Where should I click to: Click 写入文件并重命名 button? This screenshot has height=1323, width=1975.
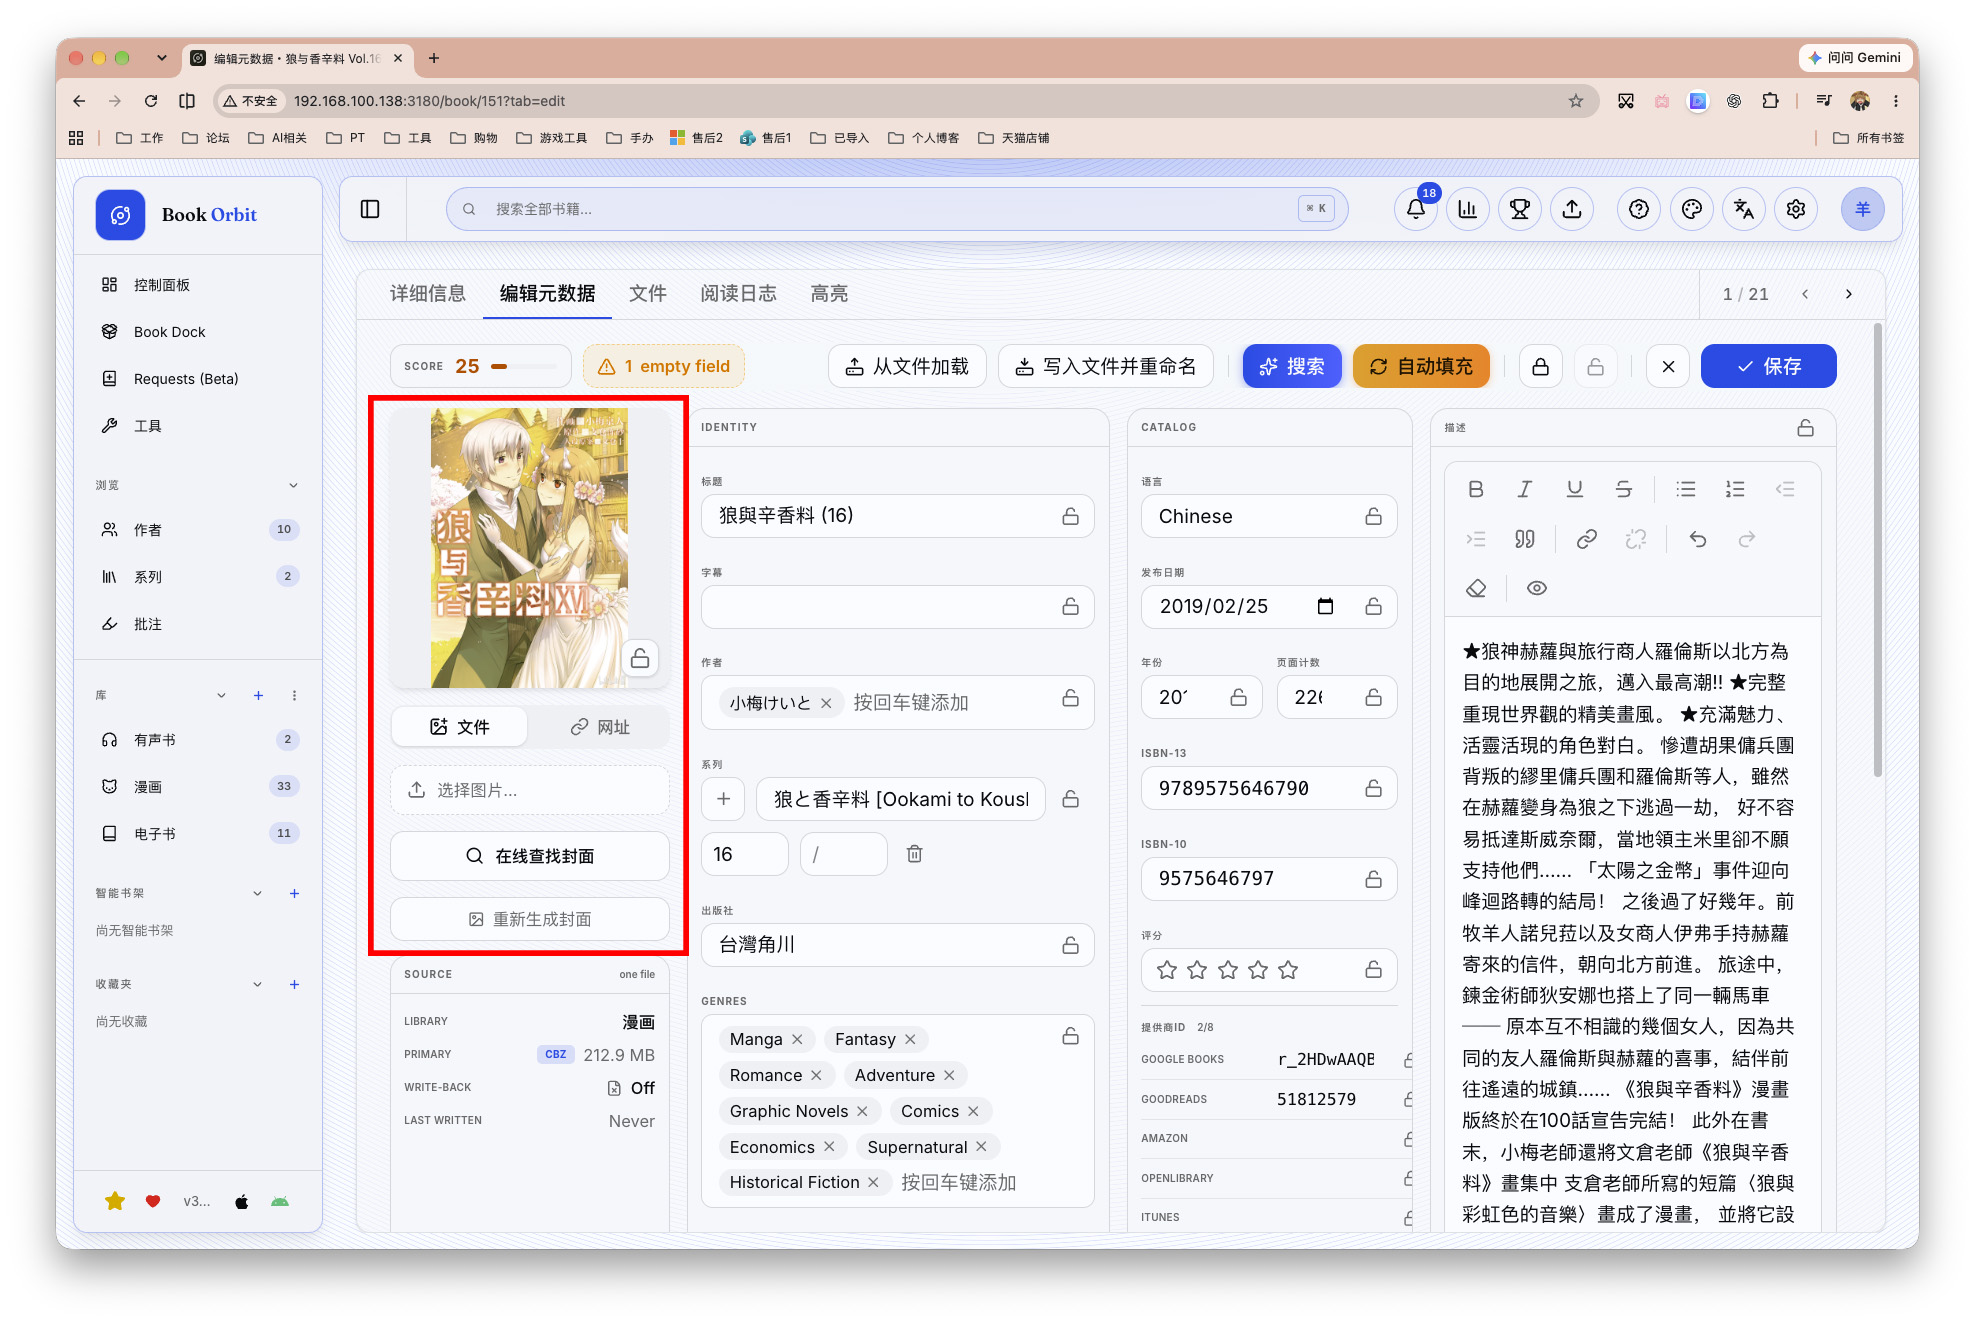(x=1106, y=366)
